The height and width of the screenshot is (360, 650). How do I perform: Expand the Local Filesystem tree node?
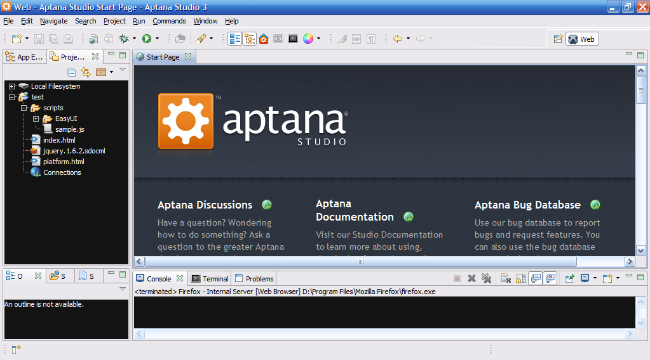click(x=12, y=86)
